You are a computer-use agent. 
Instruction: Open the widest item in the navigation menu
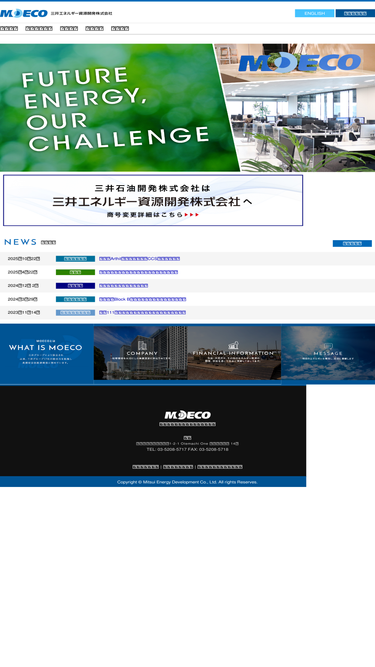pyautogui.click(x=39, y=29)
